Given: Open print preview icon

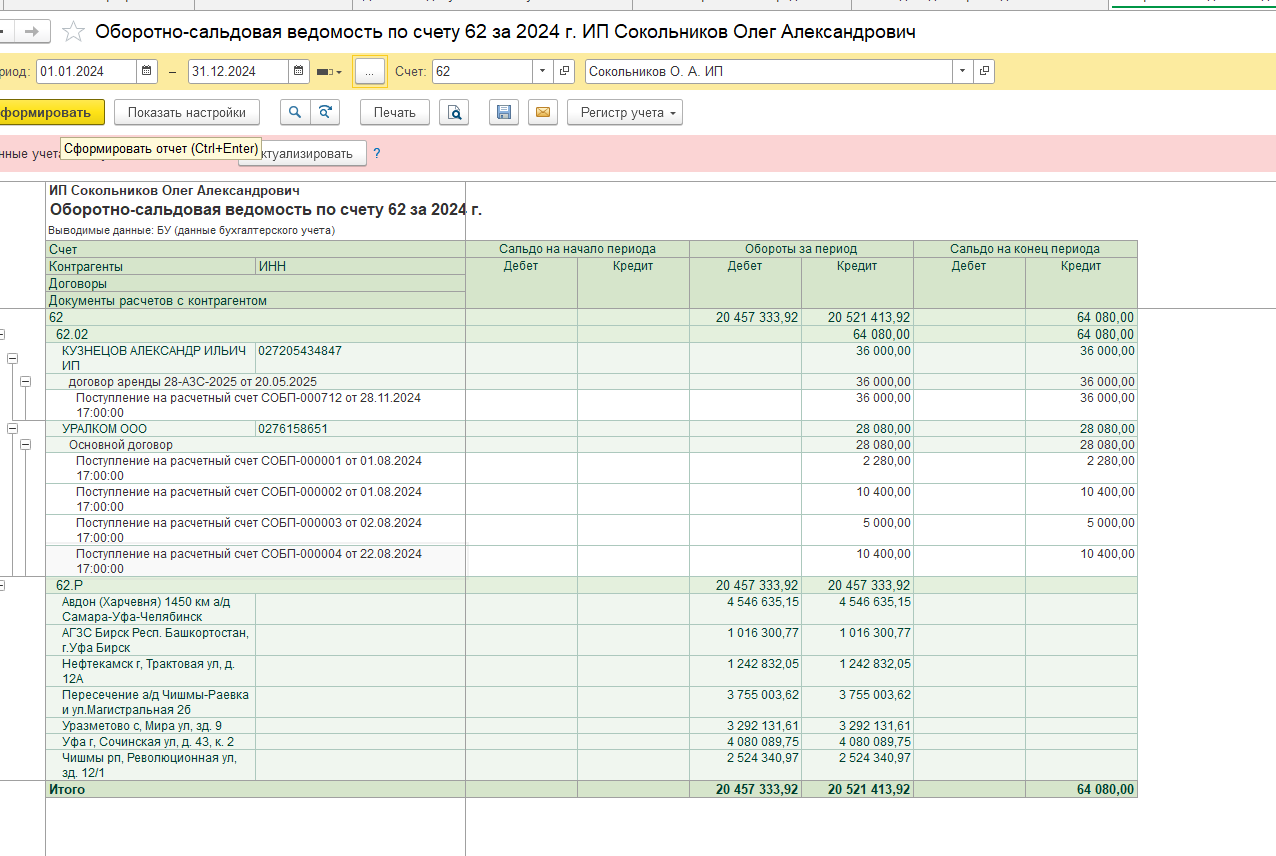Looking at the screenshot, I should coord(455,113).
